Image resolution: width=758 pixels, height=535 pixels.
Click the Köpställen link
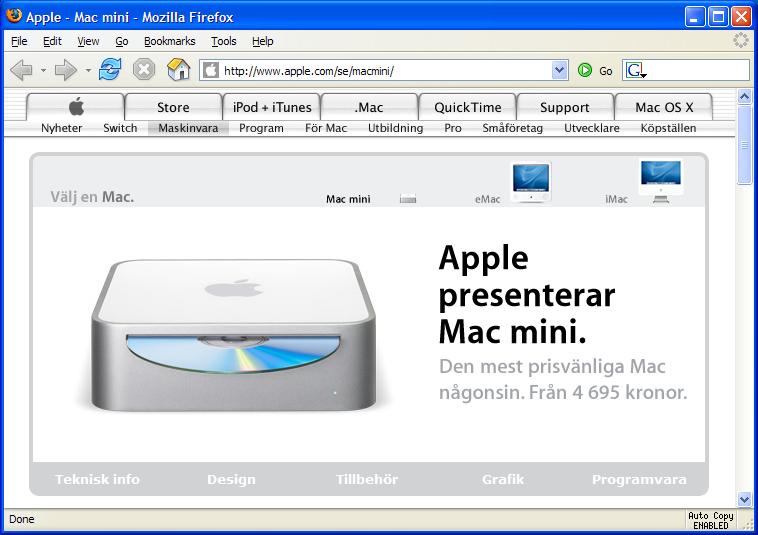pos(668,128)
